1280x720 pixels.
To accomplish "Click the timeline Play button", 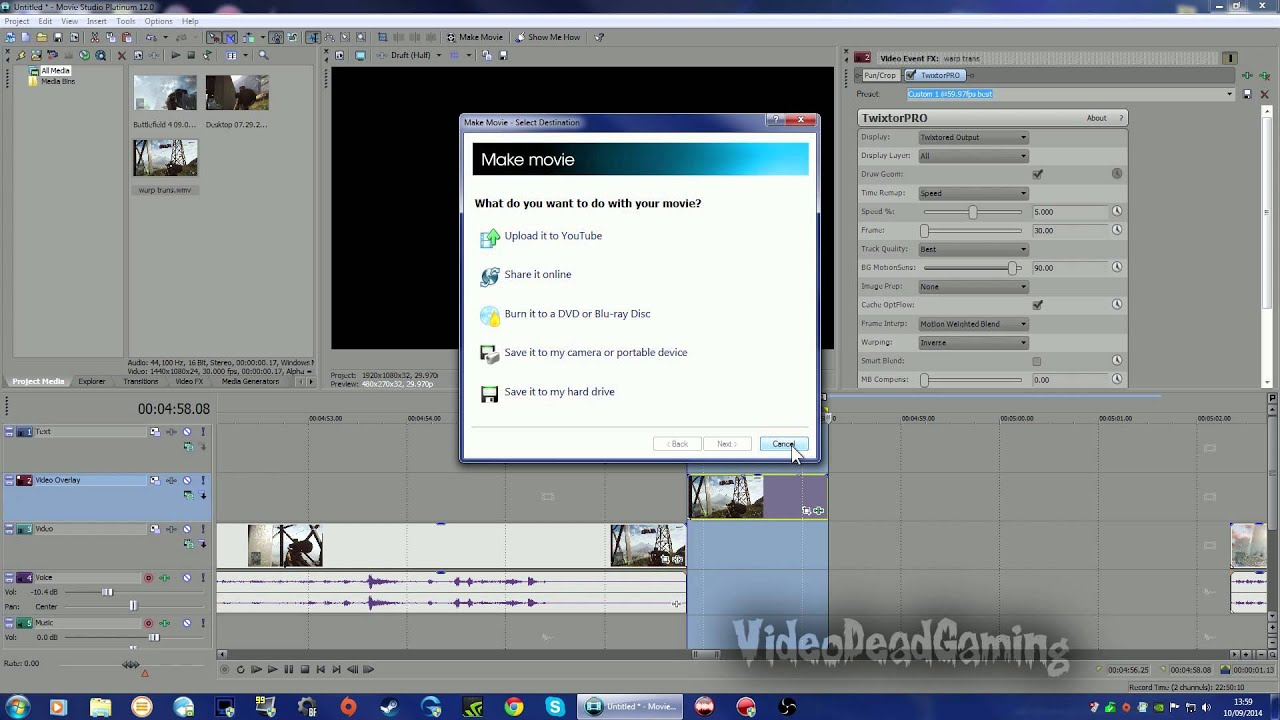I will [x=272, y=670].
